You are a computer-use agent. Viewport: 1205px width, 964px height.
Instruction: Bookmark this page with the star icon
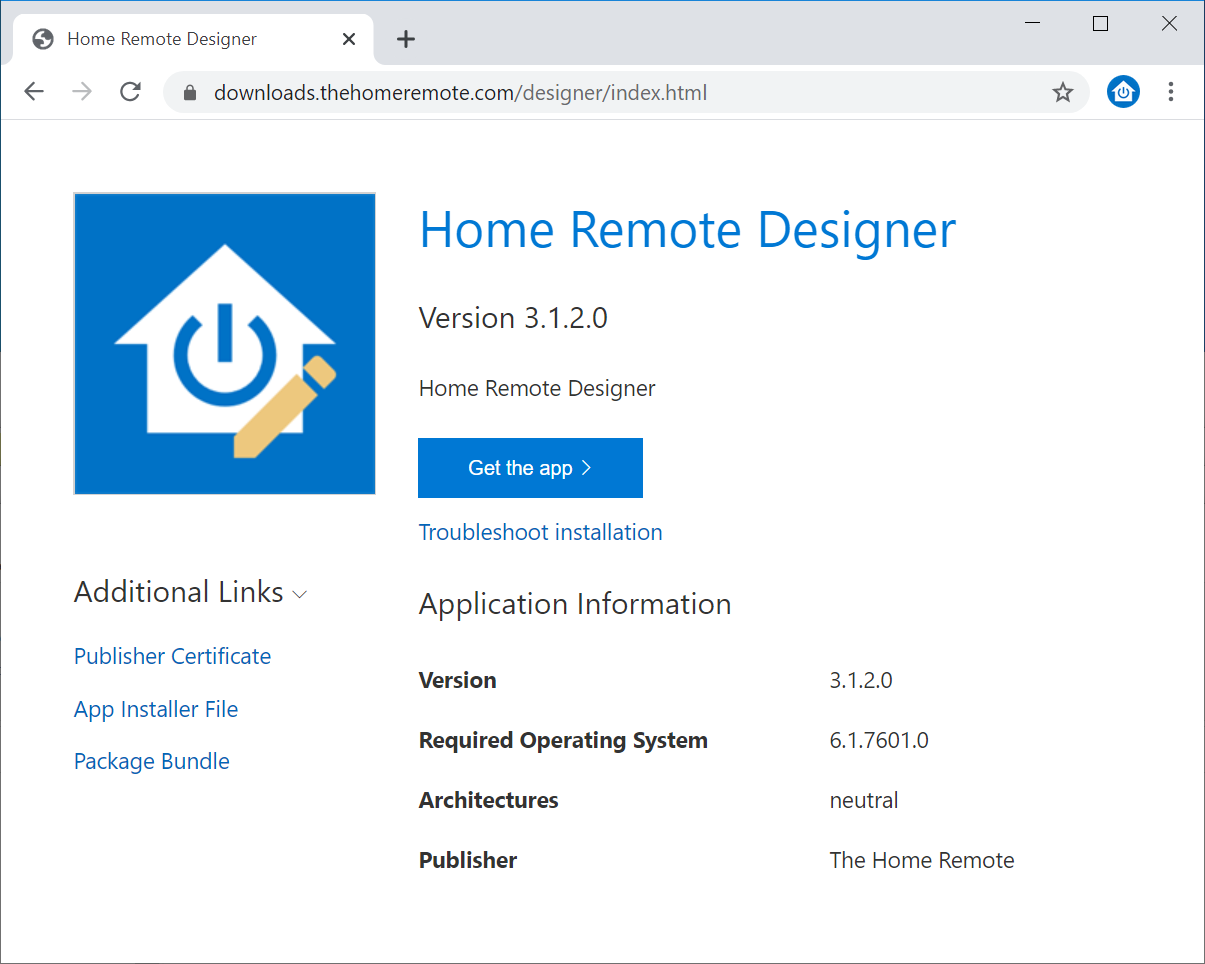tap(1062, 93)
